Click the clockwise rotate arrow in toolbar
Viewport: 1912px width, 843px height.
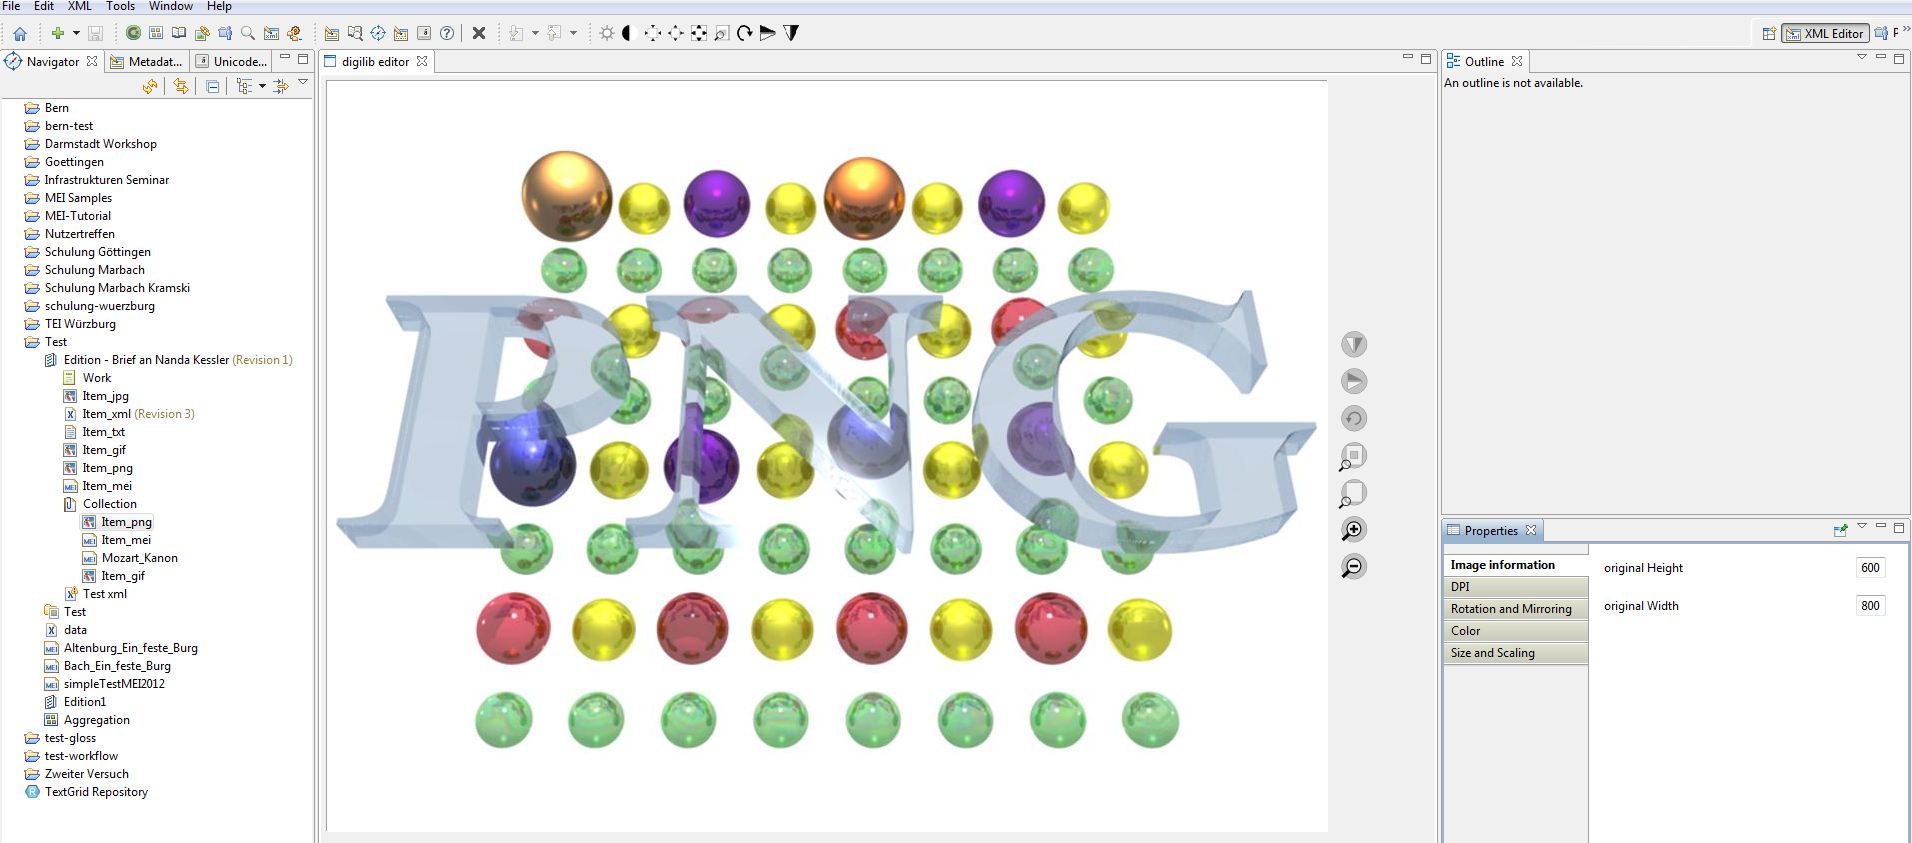tap(744, 33)
